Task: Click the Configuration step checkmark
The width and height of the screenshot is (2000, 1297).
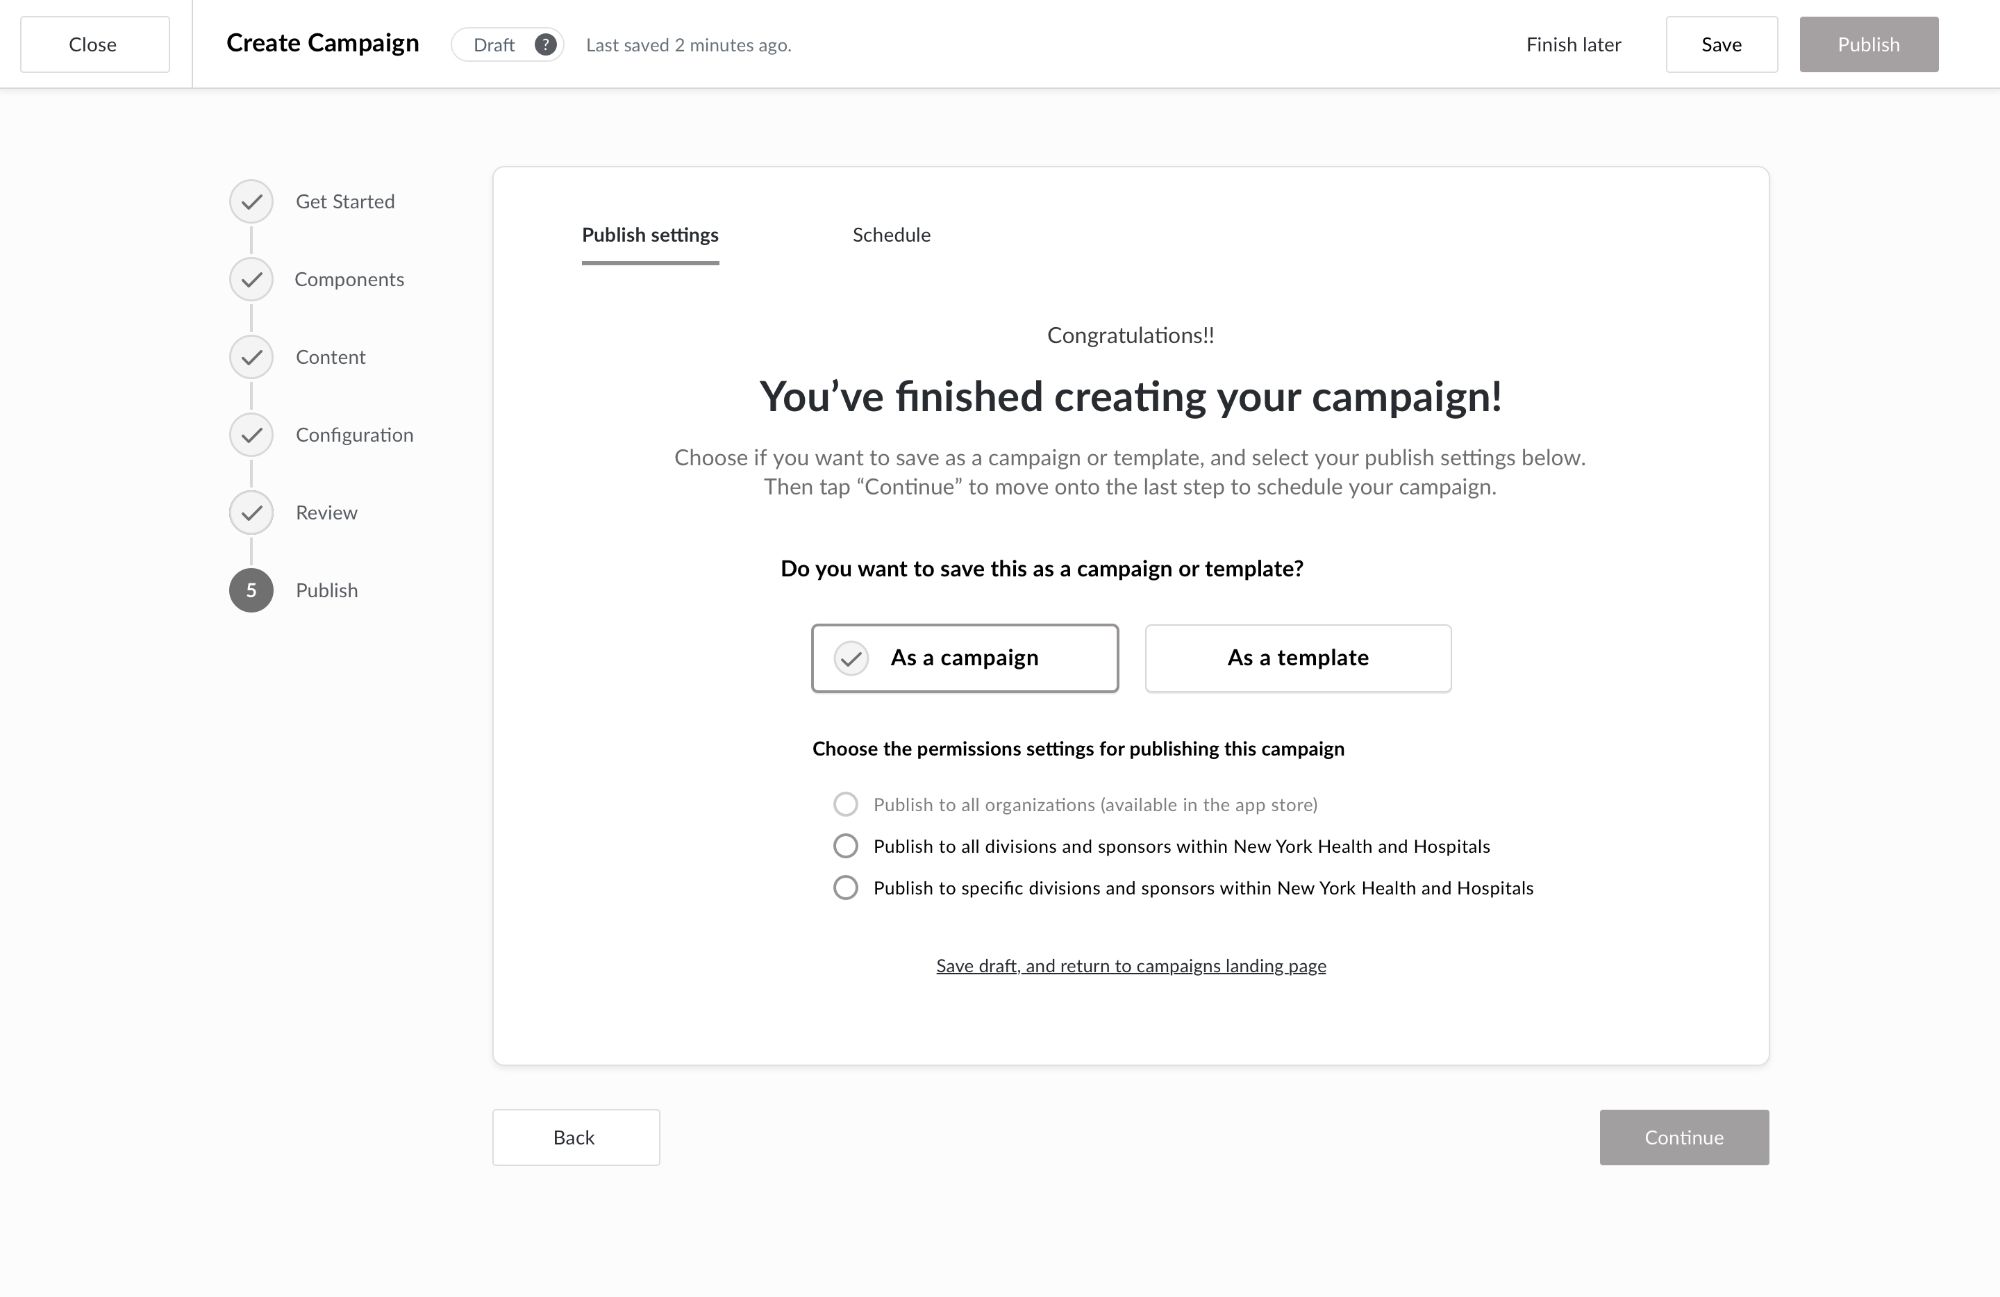Action: click(251, 434)
